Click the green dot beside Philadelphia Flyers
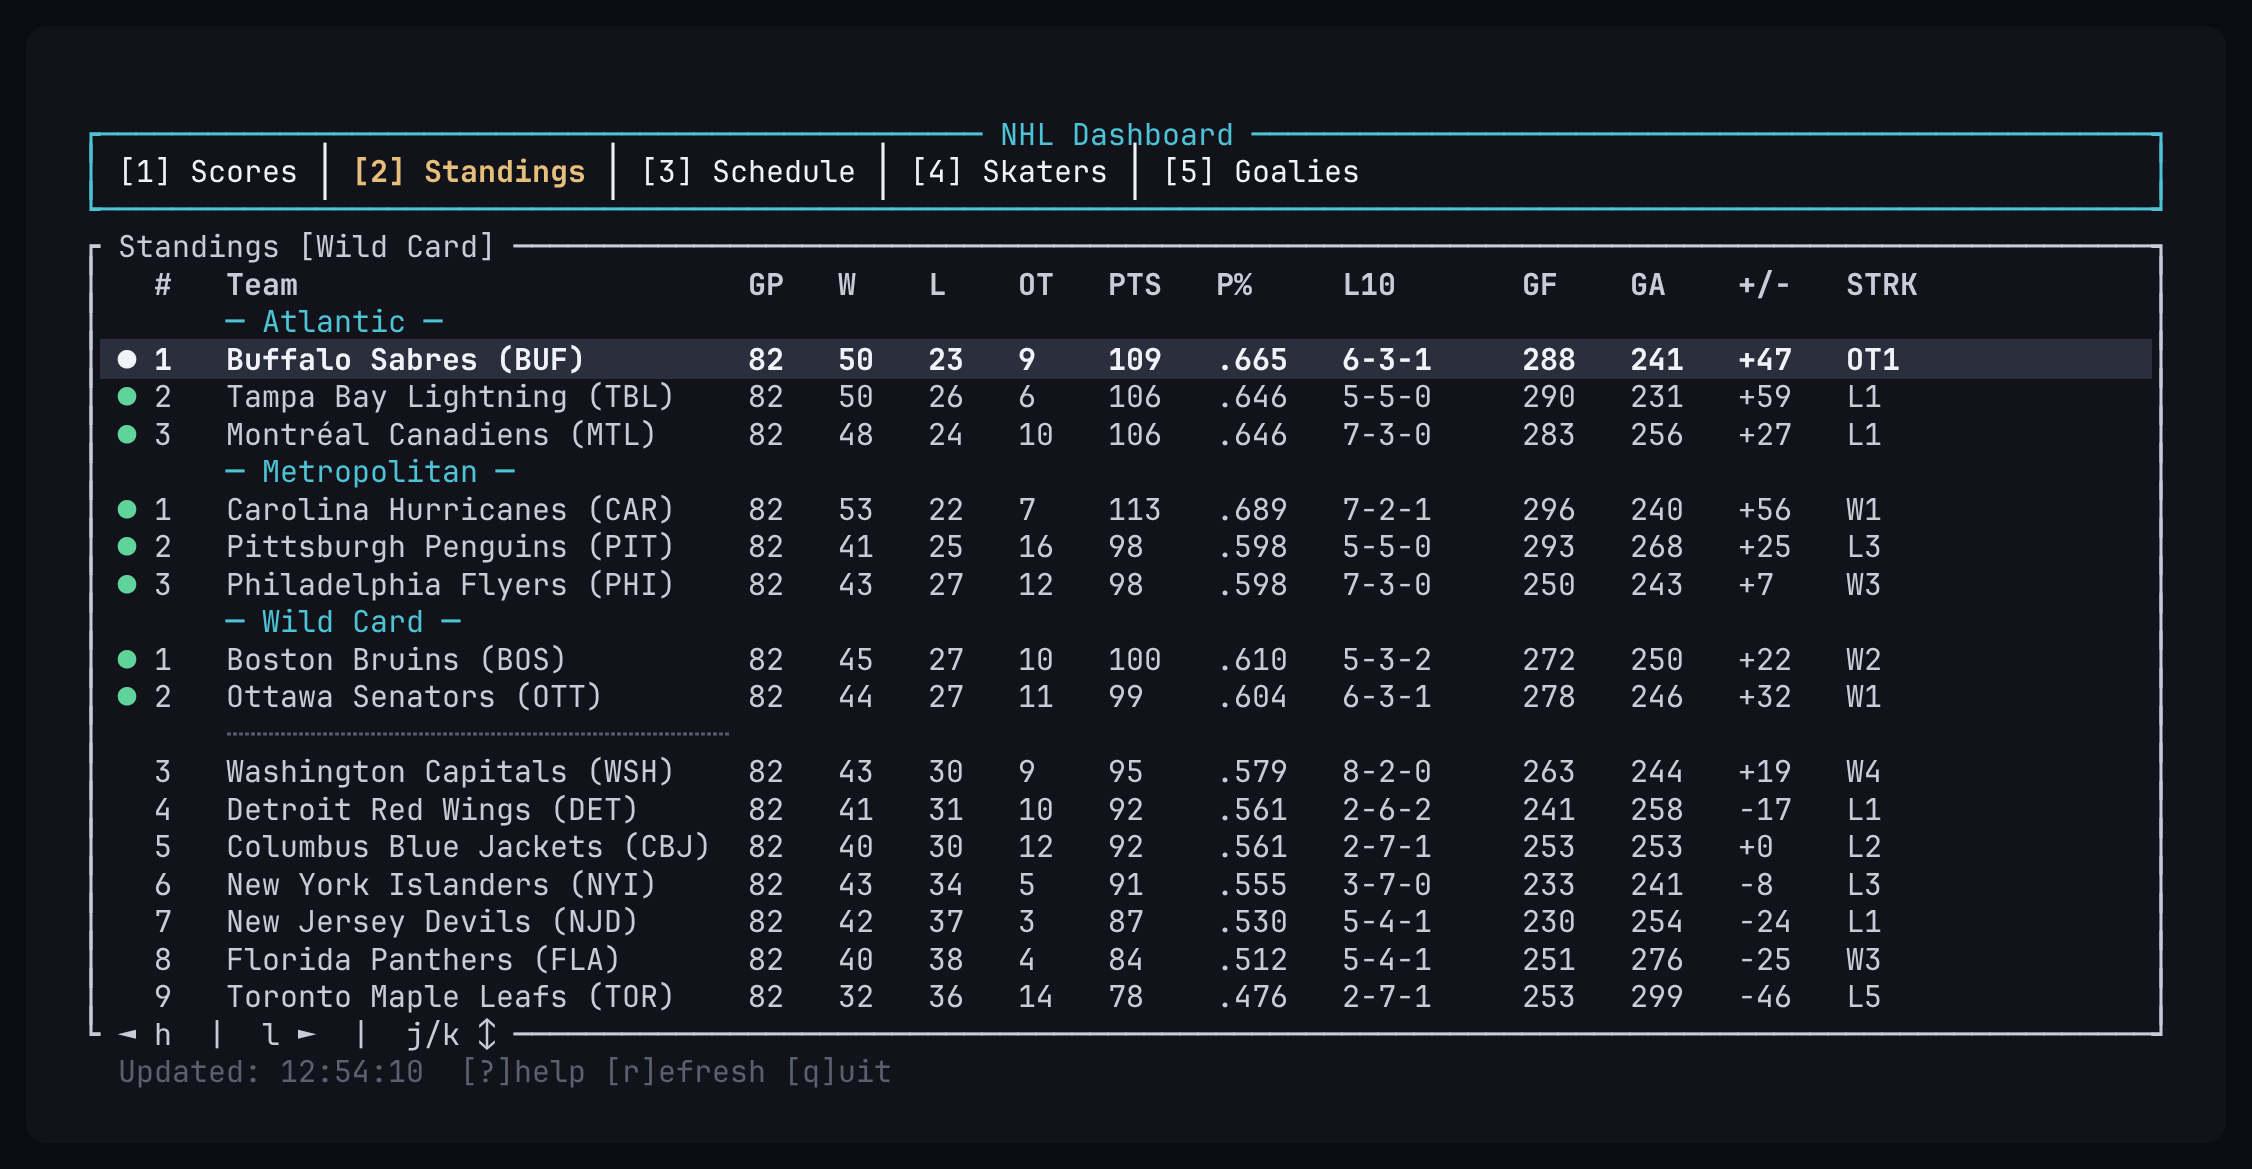The width and height of the screenshot is (2252, 1169). pos(127,585)
